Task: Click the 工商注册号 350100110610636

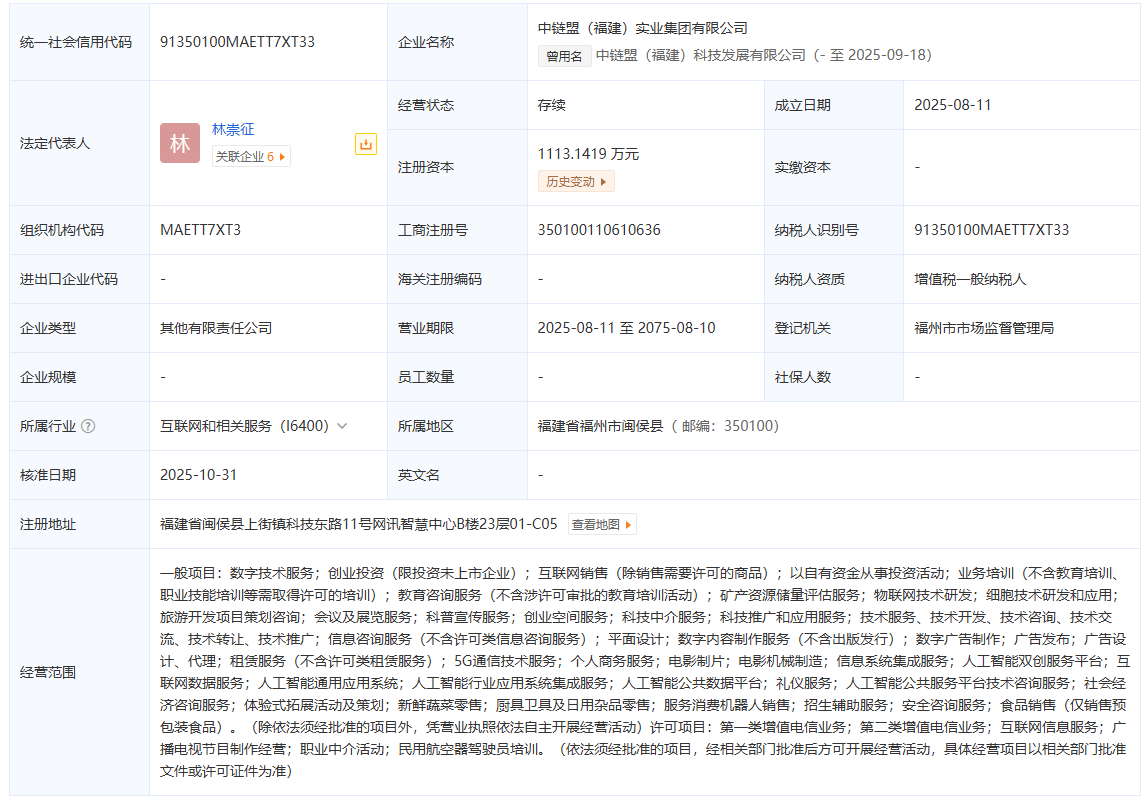Action: click(599, 230)
